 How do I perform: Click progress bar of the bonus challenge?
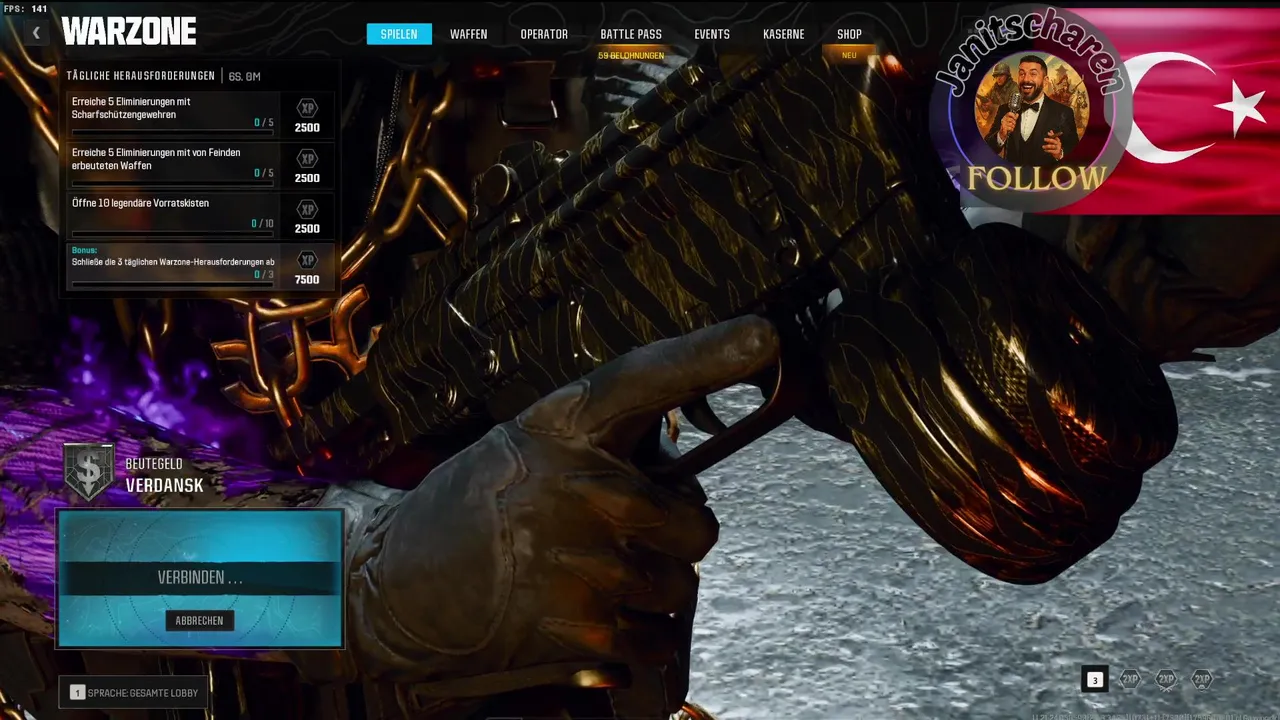[172, 285]
